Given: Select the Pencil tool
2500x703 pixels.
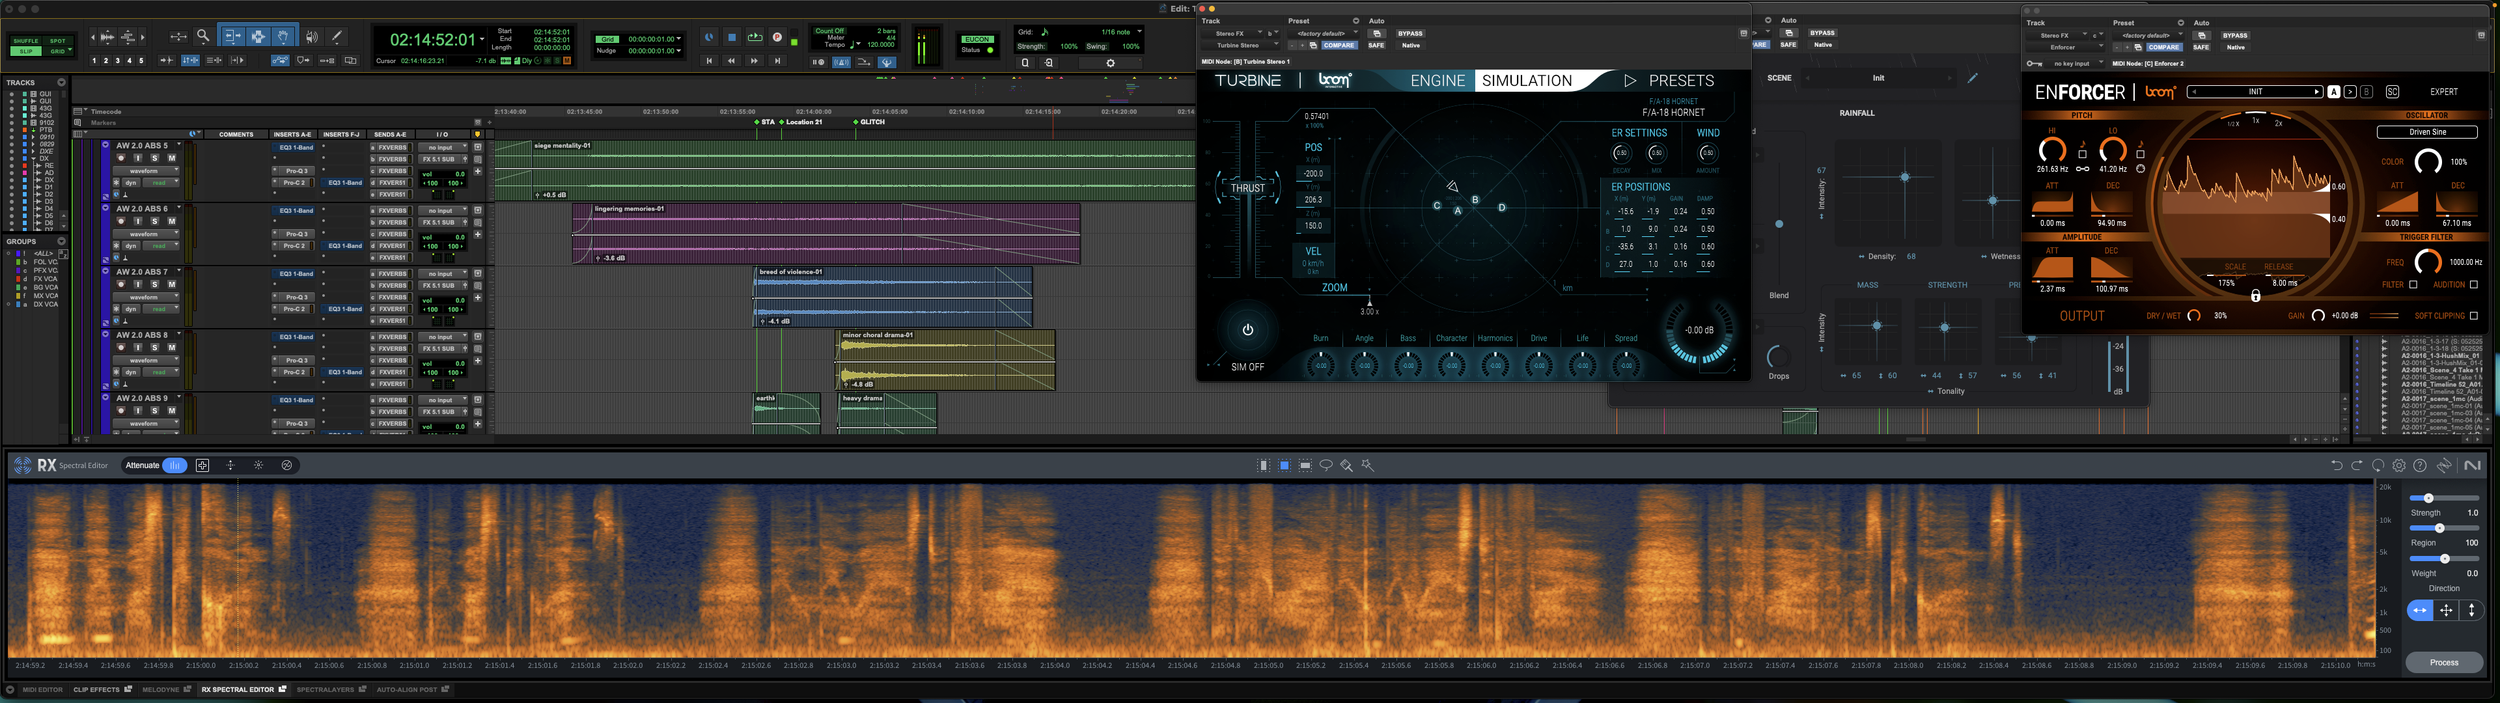Looking at the screenshot, I should [337, 37].
